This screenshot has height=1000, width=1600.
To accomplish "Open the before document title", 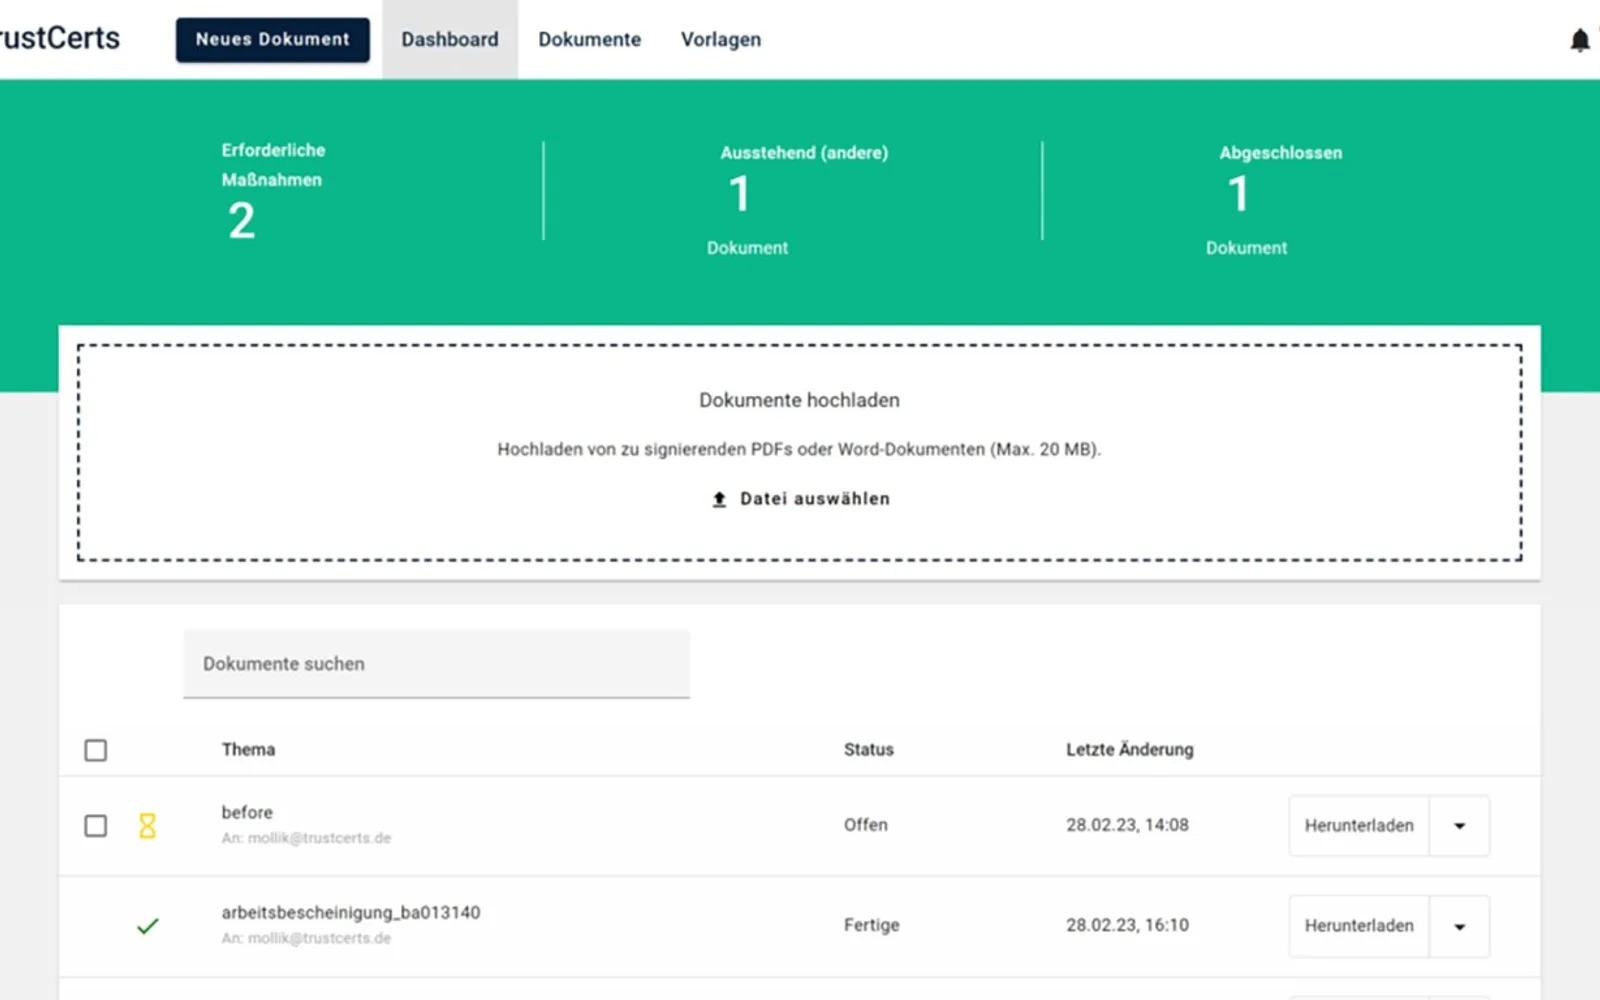I will click(x=247, y=812).
